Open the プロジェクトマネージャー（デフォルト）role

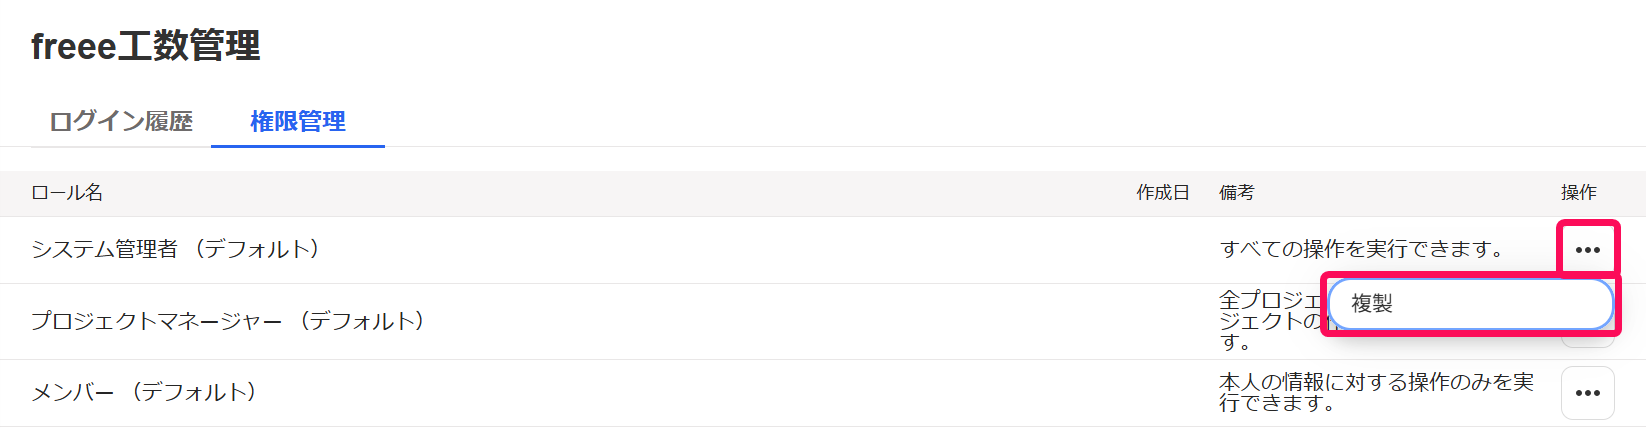click(x=229, y=321)
